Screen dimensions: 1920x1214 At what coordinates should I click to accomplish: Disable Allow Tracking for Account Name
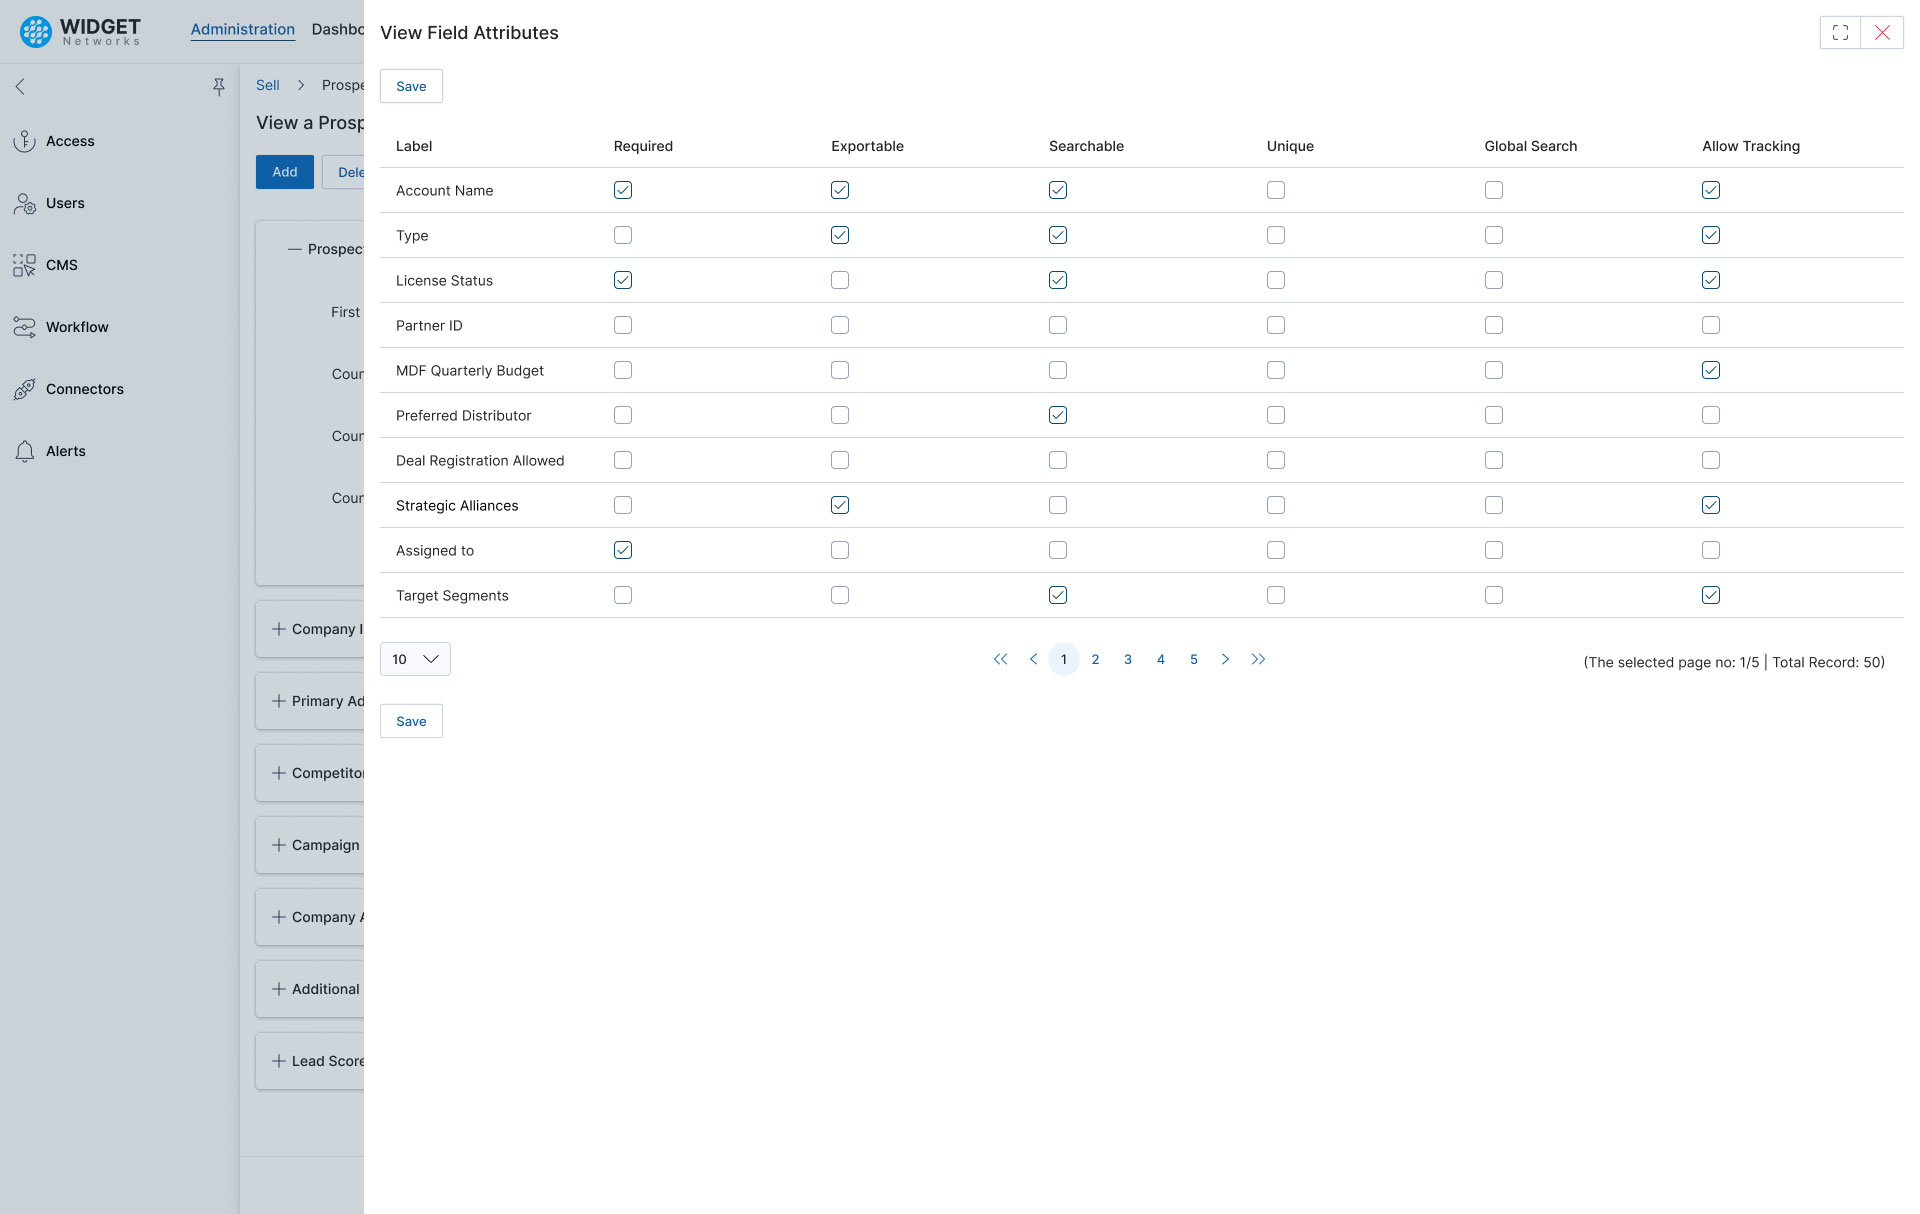1711,190
